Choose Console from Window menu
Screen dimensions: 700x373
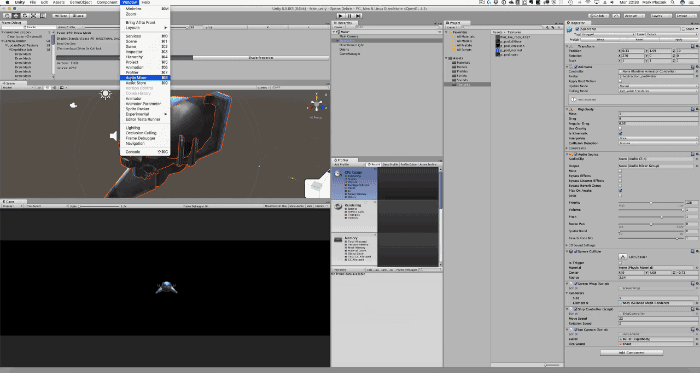click(x=145, y=152)
